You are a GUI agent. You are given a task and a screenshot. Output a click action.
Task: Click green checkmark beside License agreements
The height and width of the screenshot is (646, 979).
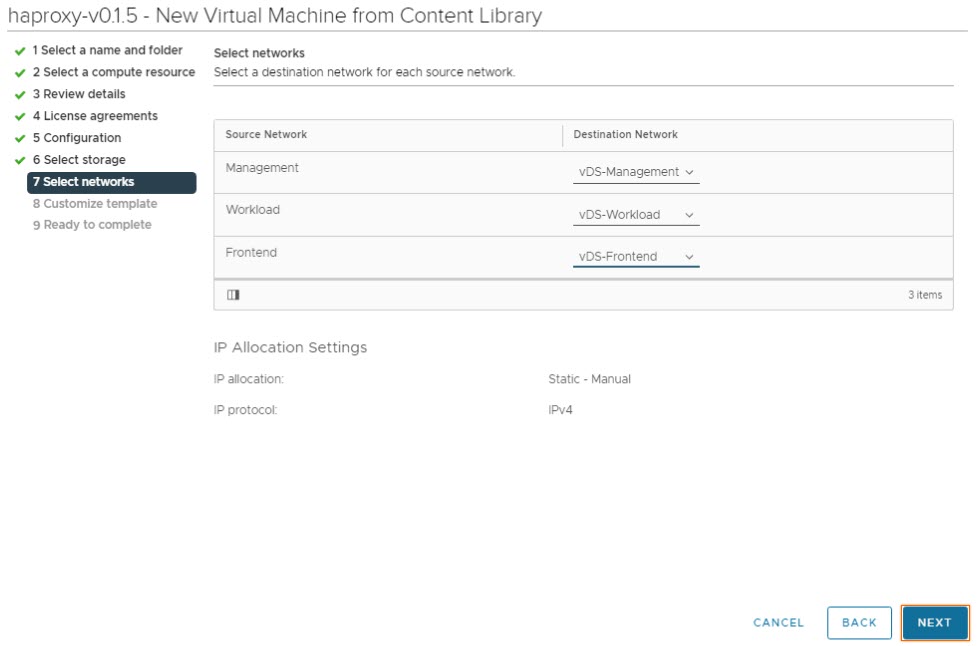tap(20, 117)
